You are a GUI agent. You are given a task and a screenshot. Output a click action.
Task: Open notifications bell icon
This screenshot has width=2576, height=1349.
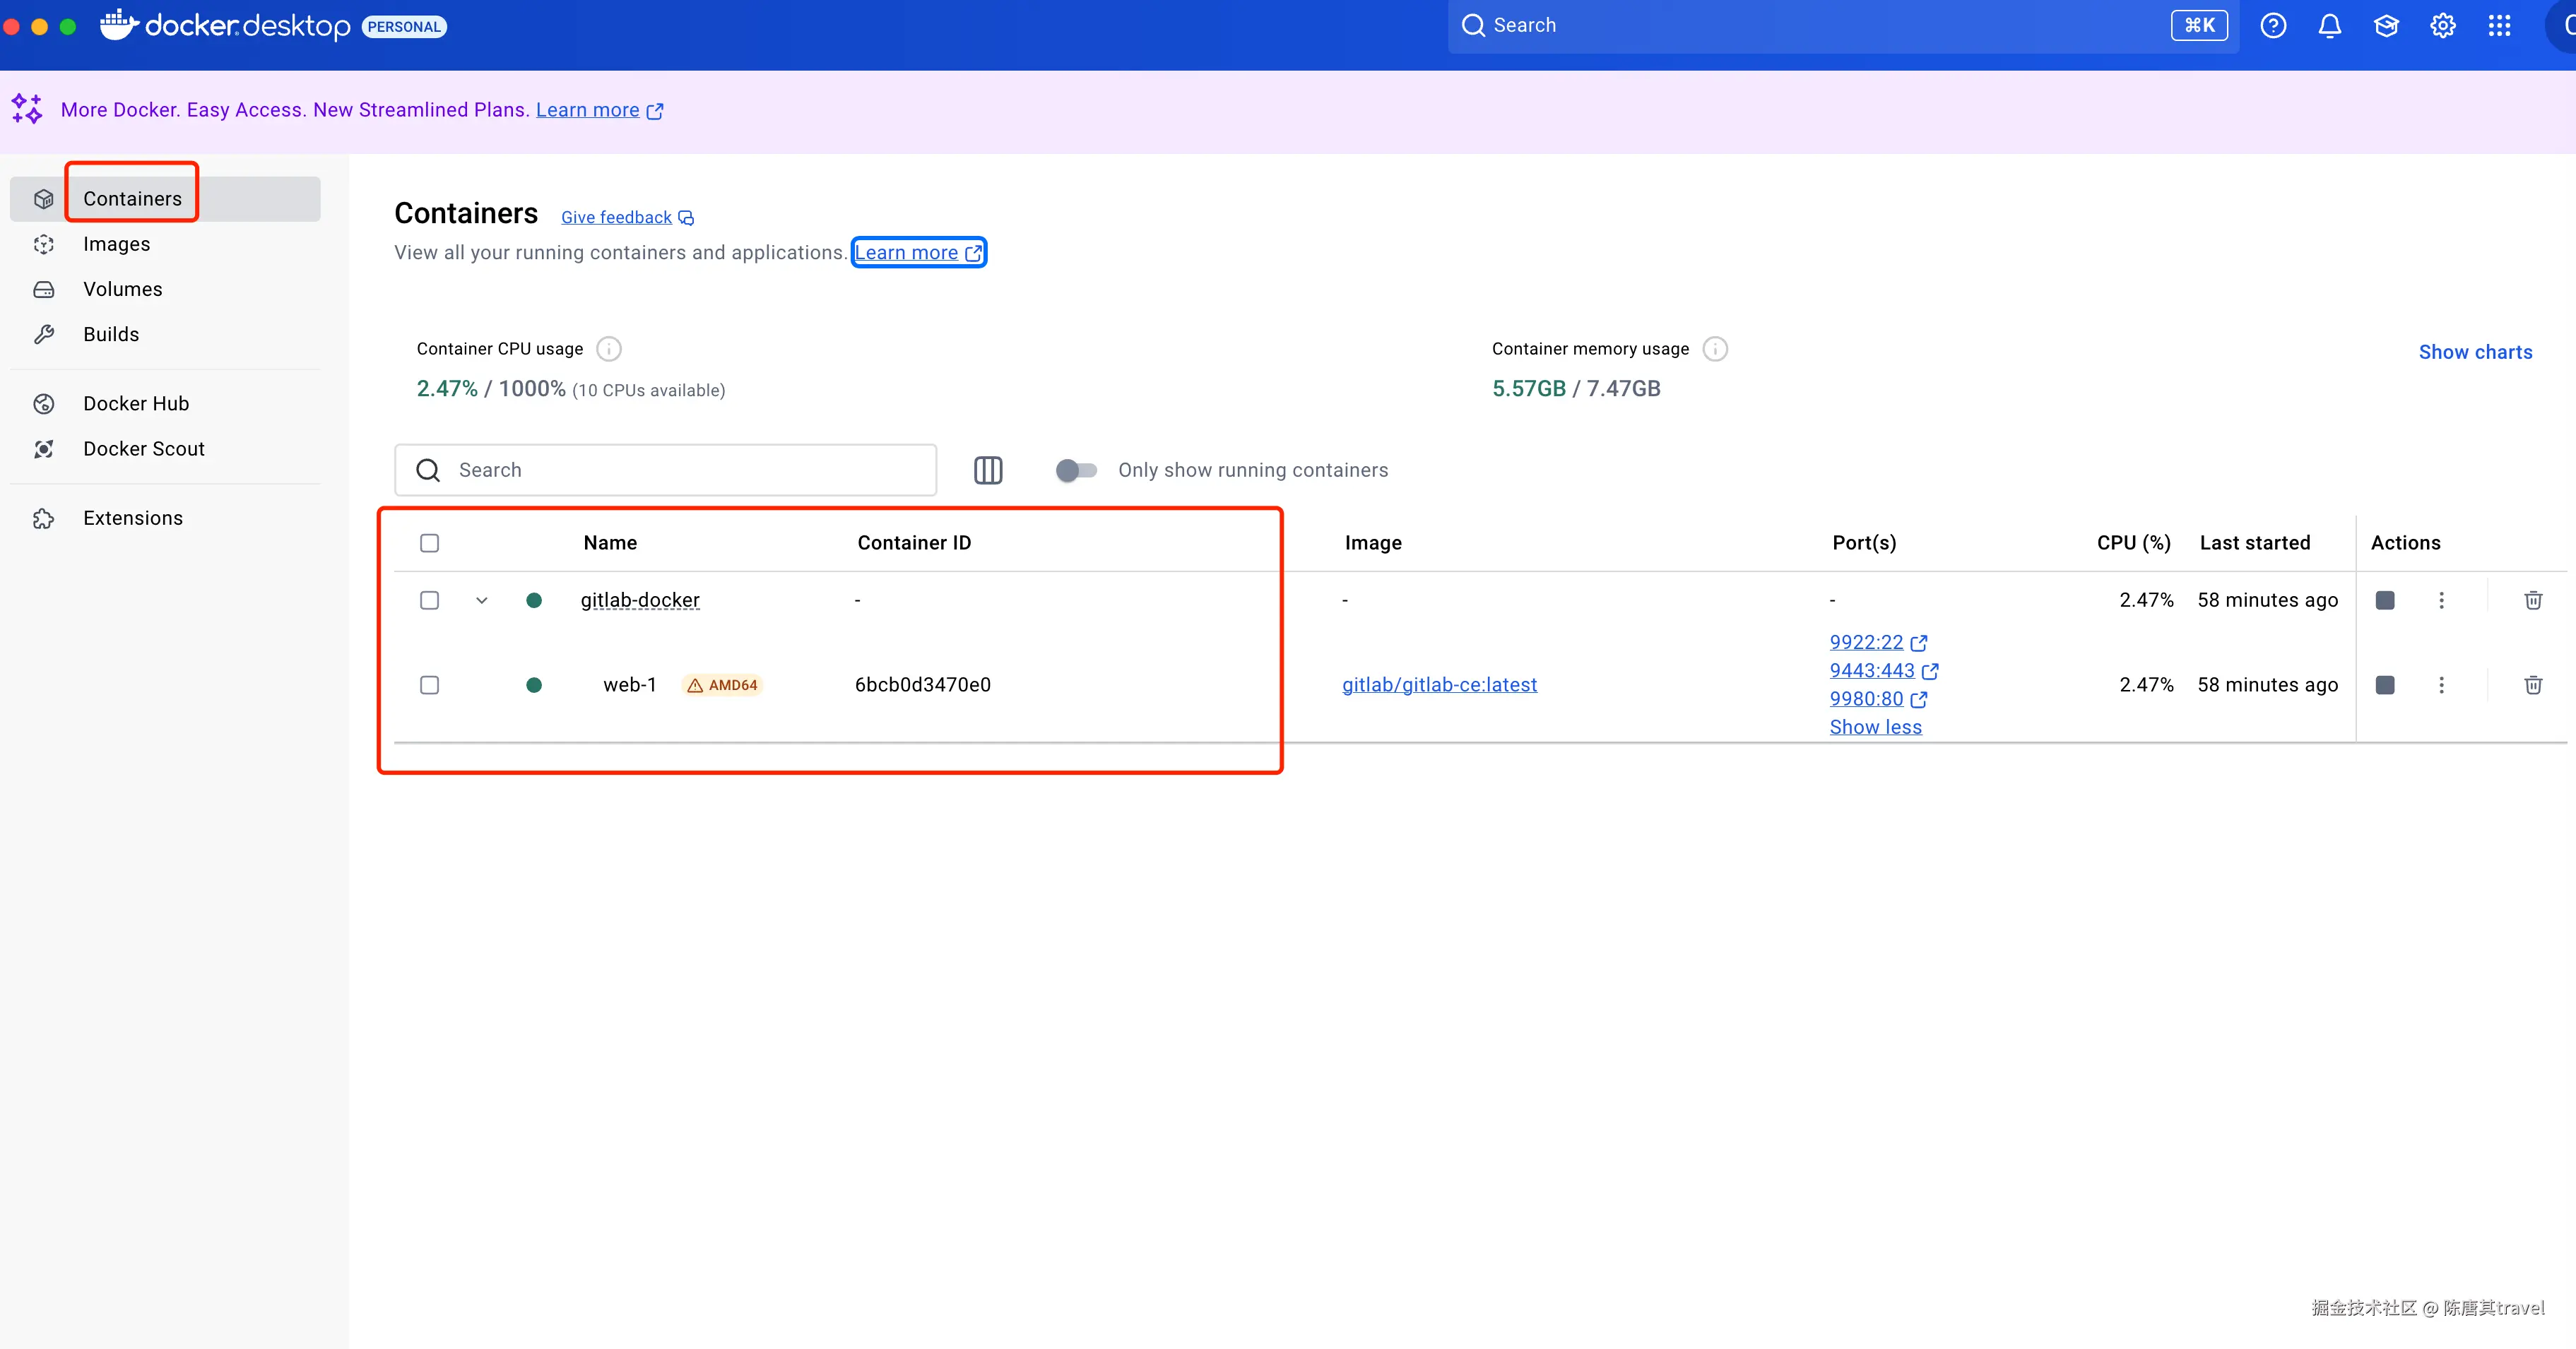pos(2330,26)
